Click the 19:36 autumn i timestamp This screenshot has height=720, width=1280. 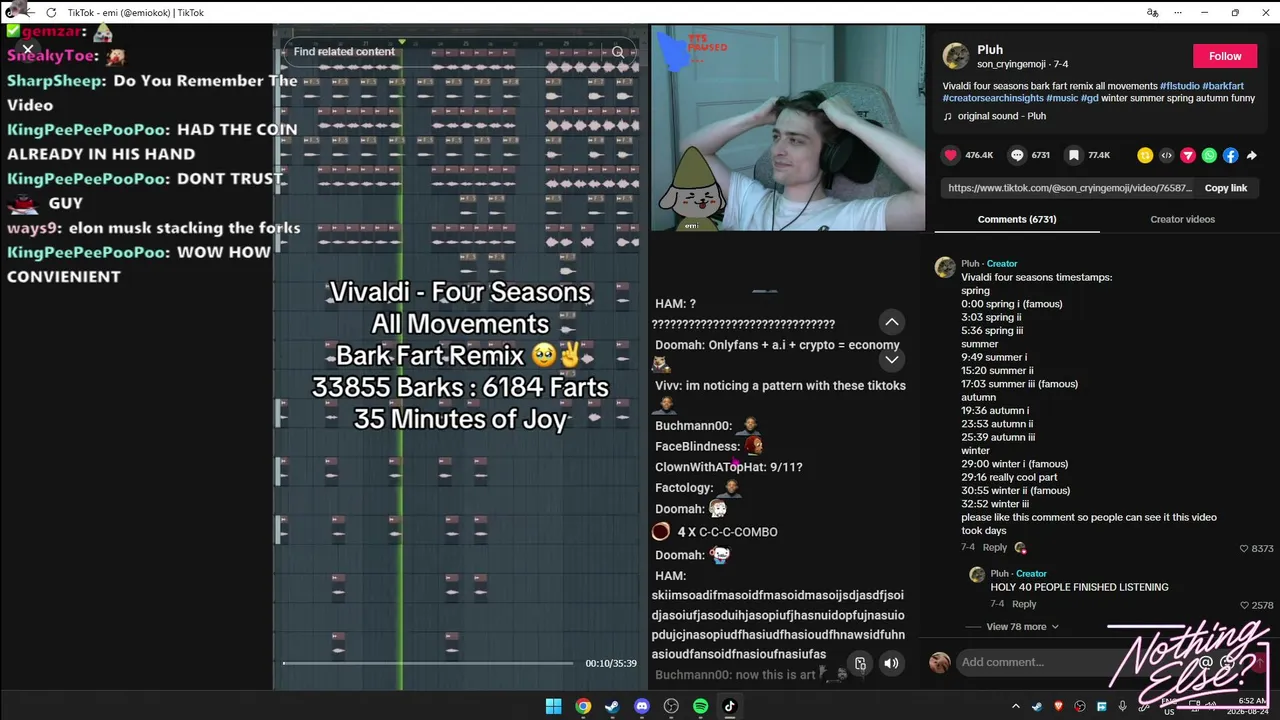pyautogui.click(x=995, y=411)
